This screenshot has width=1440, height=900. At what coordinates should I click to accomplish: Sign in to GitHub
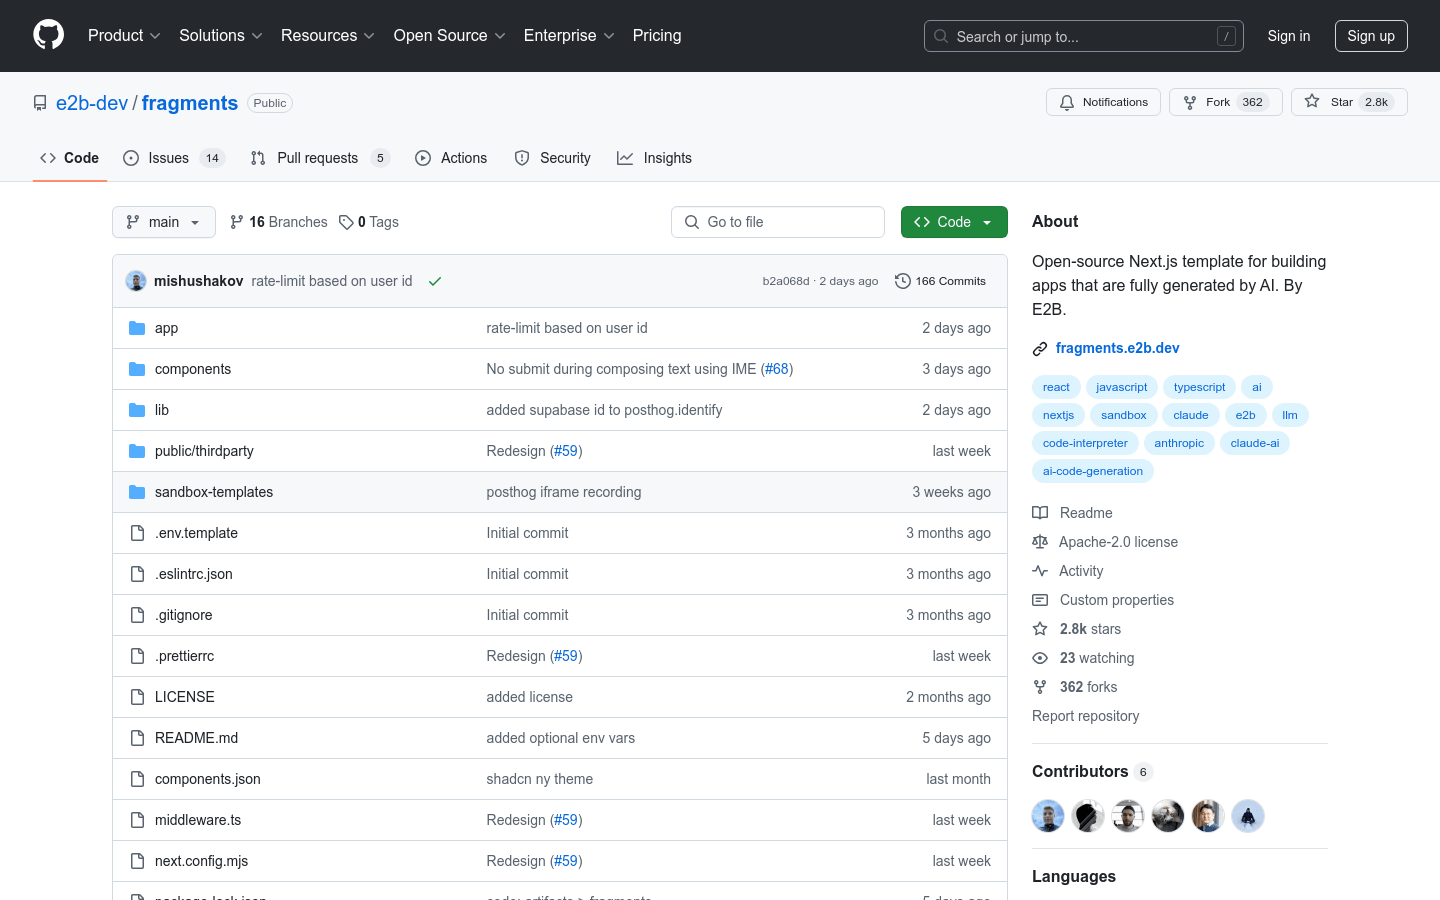pos(1288,36)
